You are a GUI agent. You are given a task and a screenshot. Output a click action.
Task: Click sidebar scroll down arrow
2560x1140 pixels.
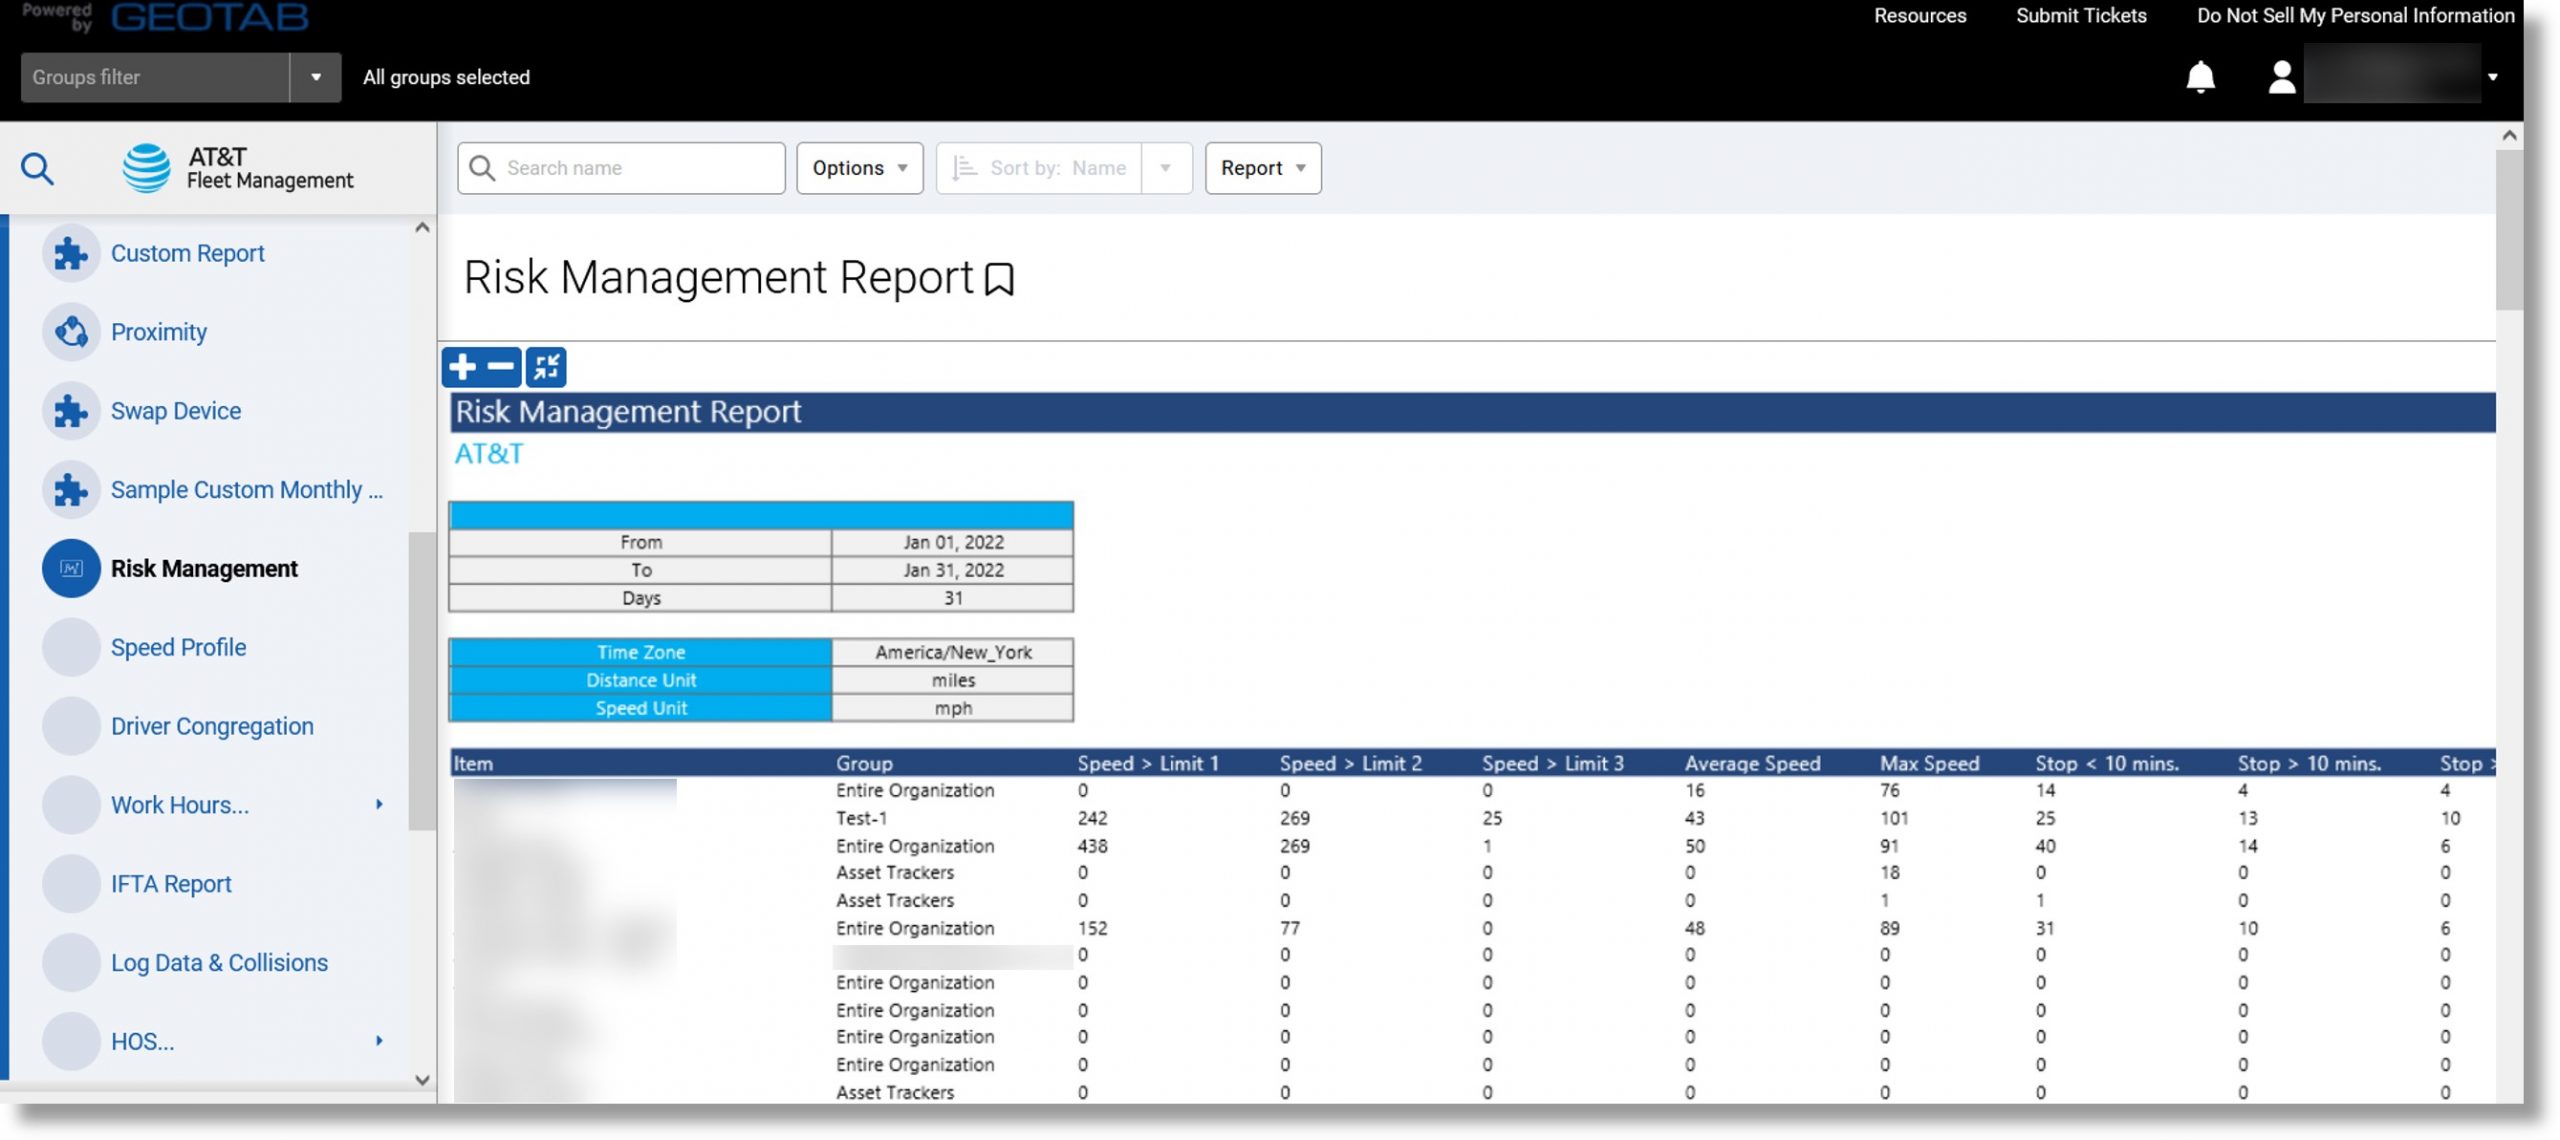422,1080
